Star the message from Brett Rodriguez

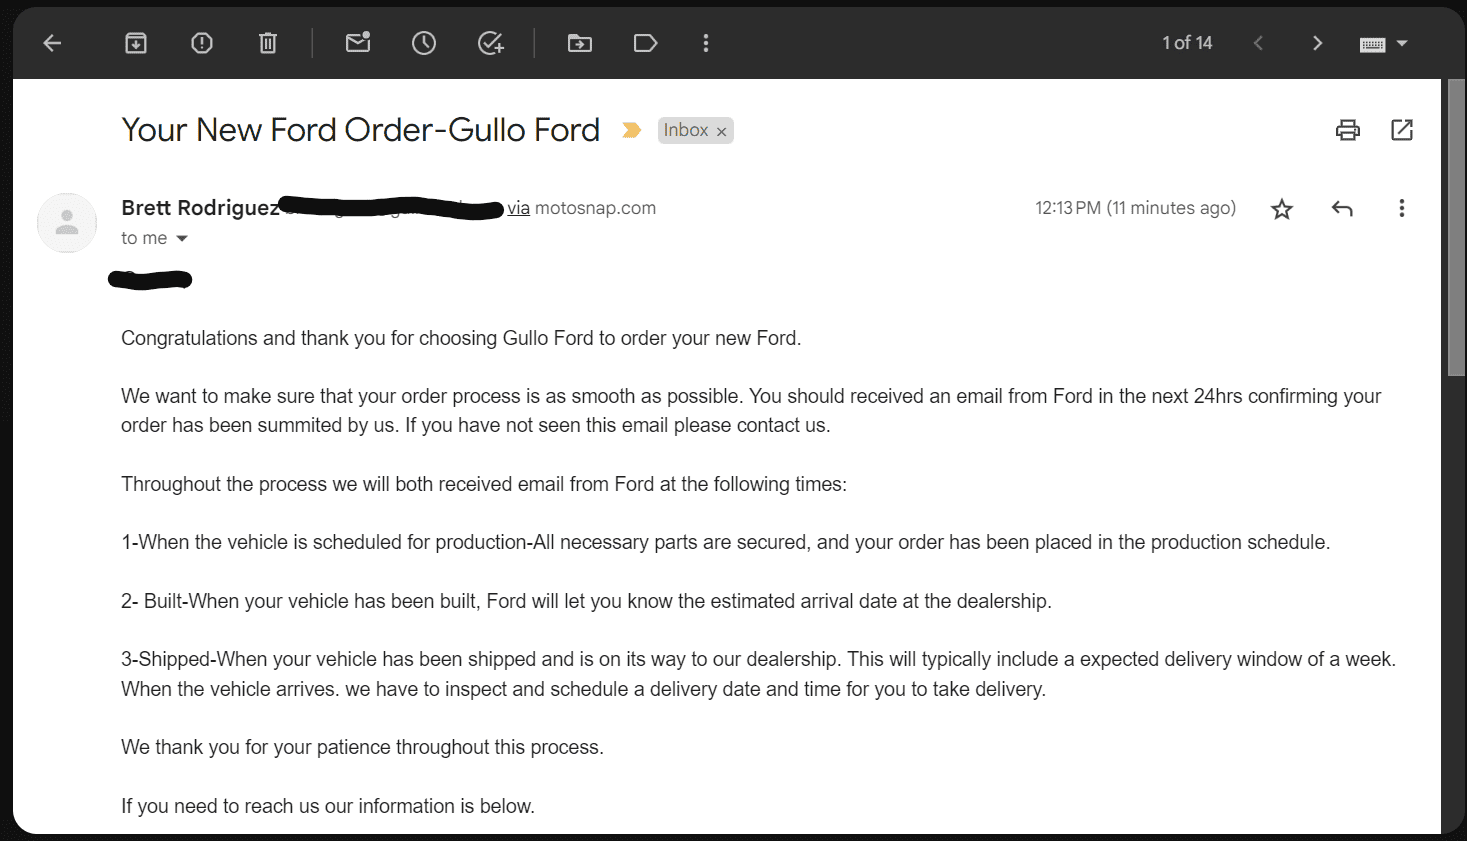click(1282, 209)
